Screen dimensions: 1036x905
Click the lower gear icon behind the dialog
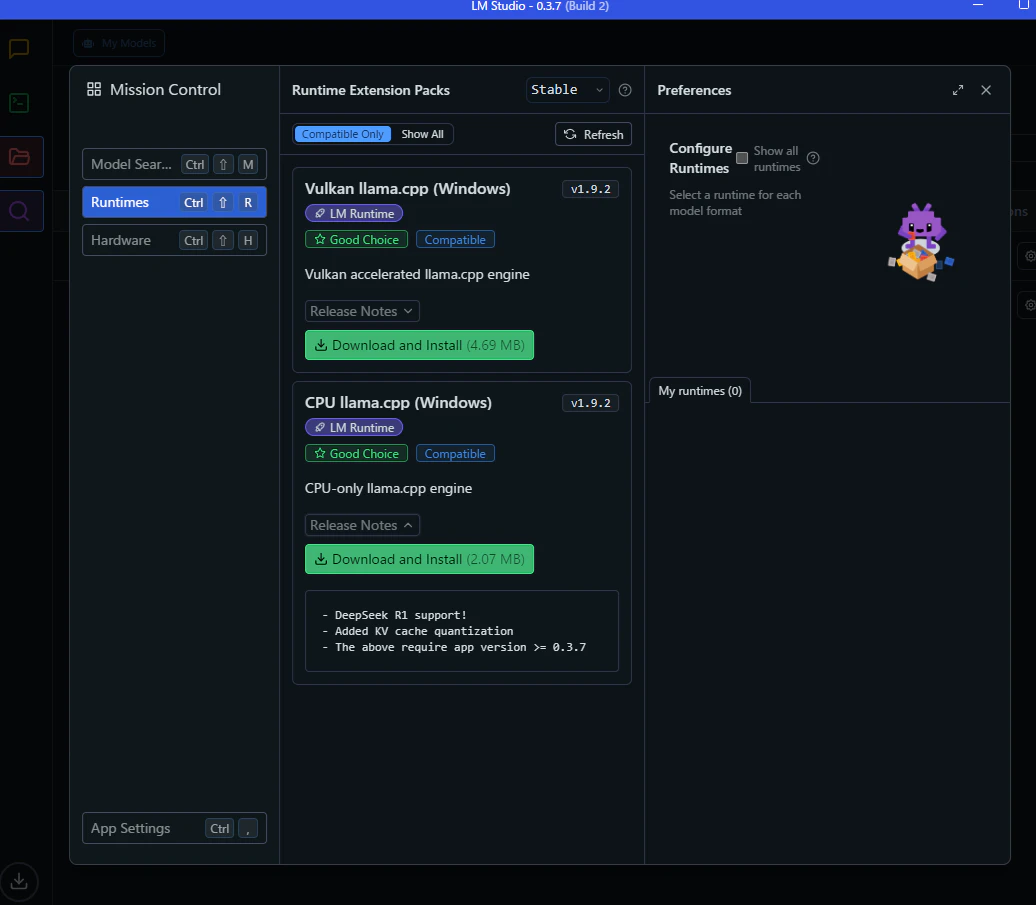click(1029, 305)
